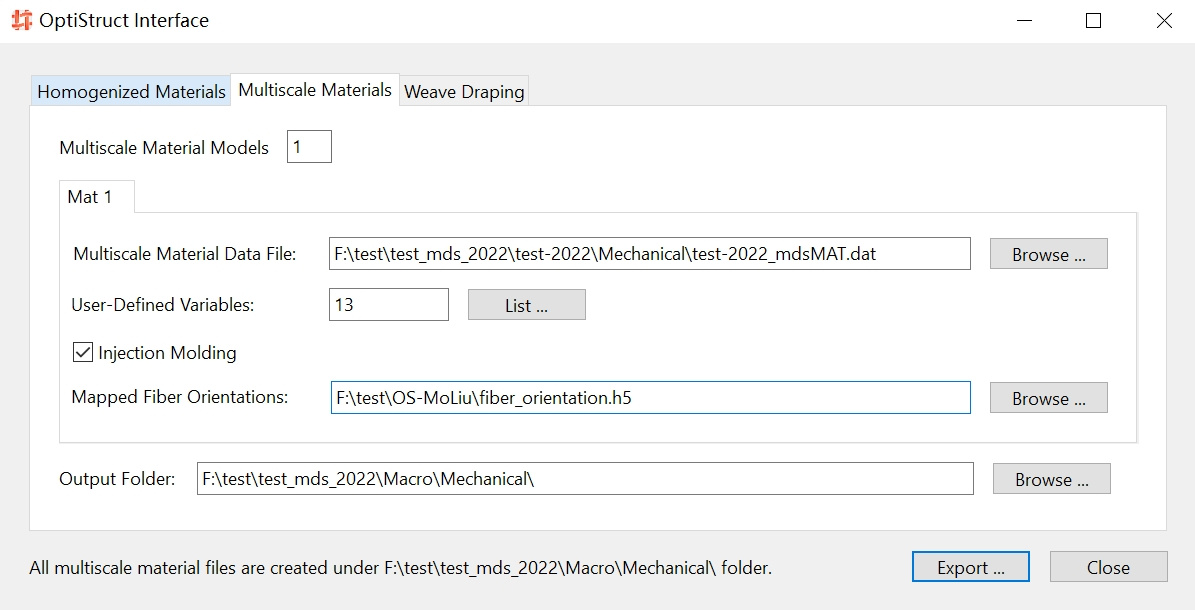The image size is (1195, 610).
Task: Click the 'OptiStruct Interface' window title text
Action: point(124,21)
